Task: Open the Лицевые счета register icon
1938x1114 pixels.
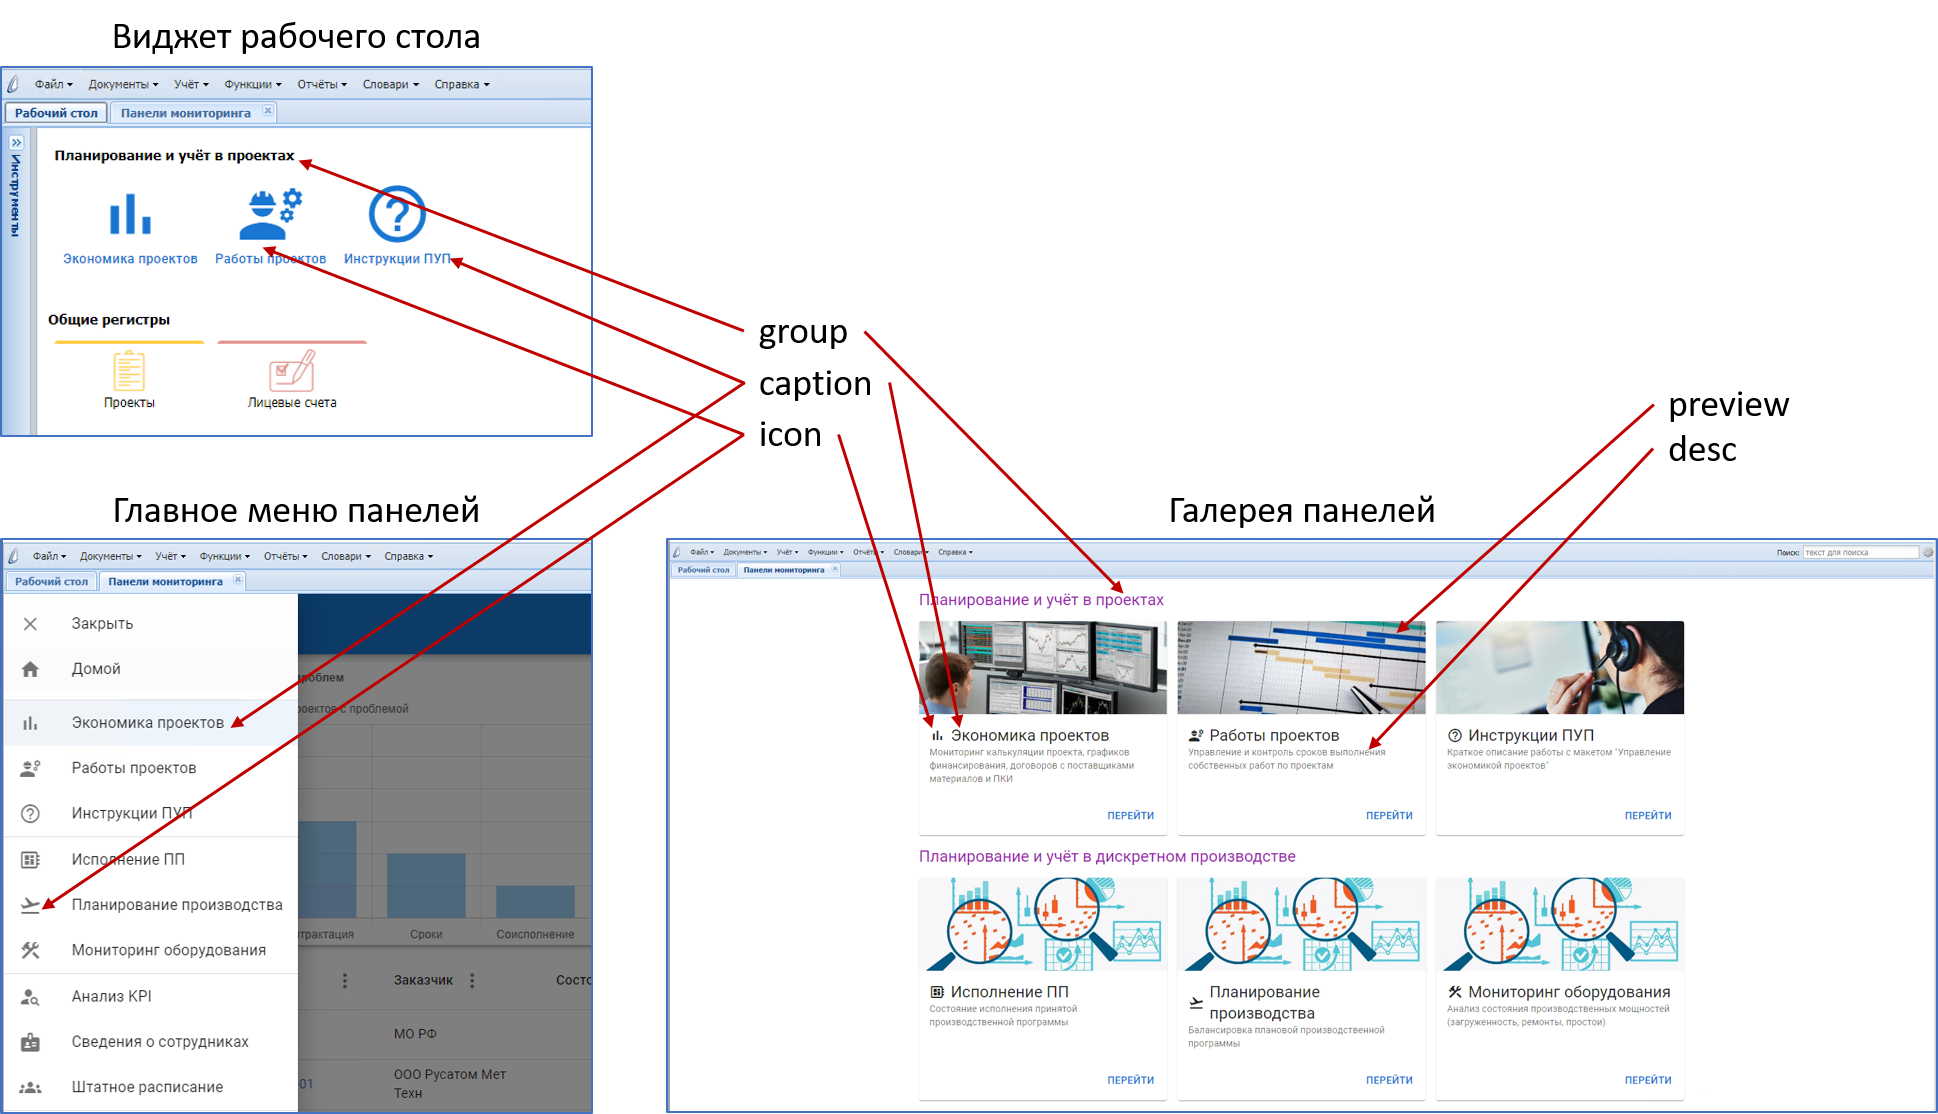Action: 292,372
